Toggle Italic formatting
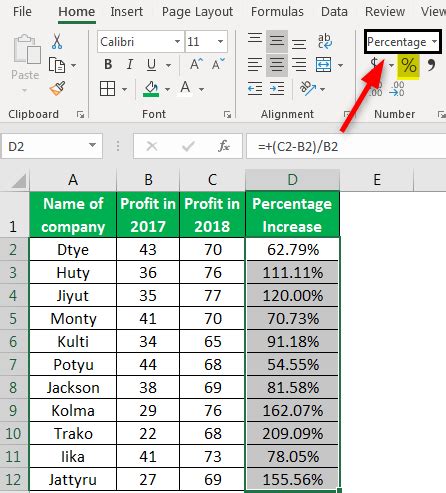Screen dimensions: 446x493 tap(130, 64)
